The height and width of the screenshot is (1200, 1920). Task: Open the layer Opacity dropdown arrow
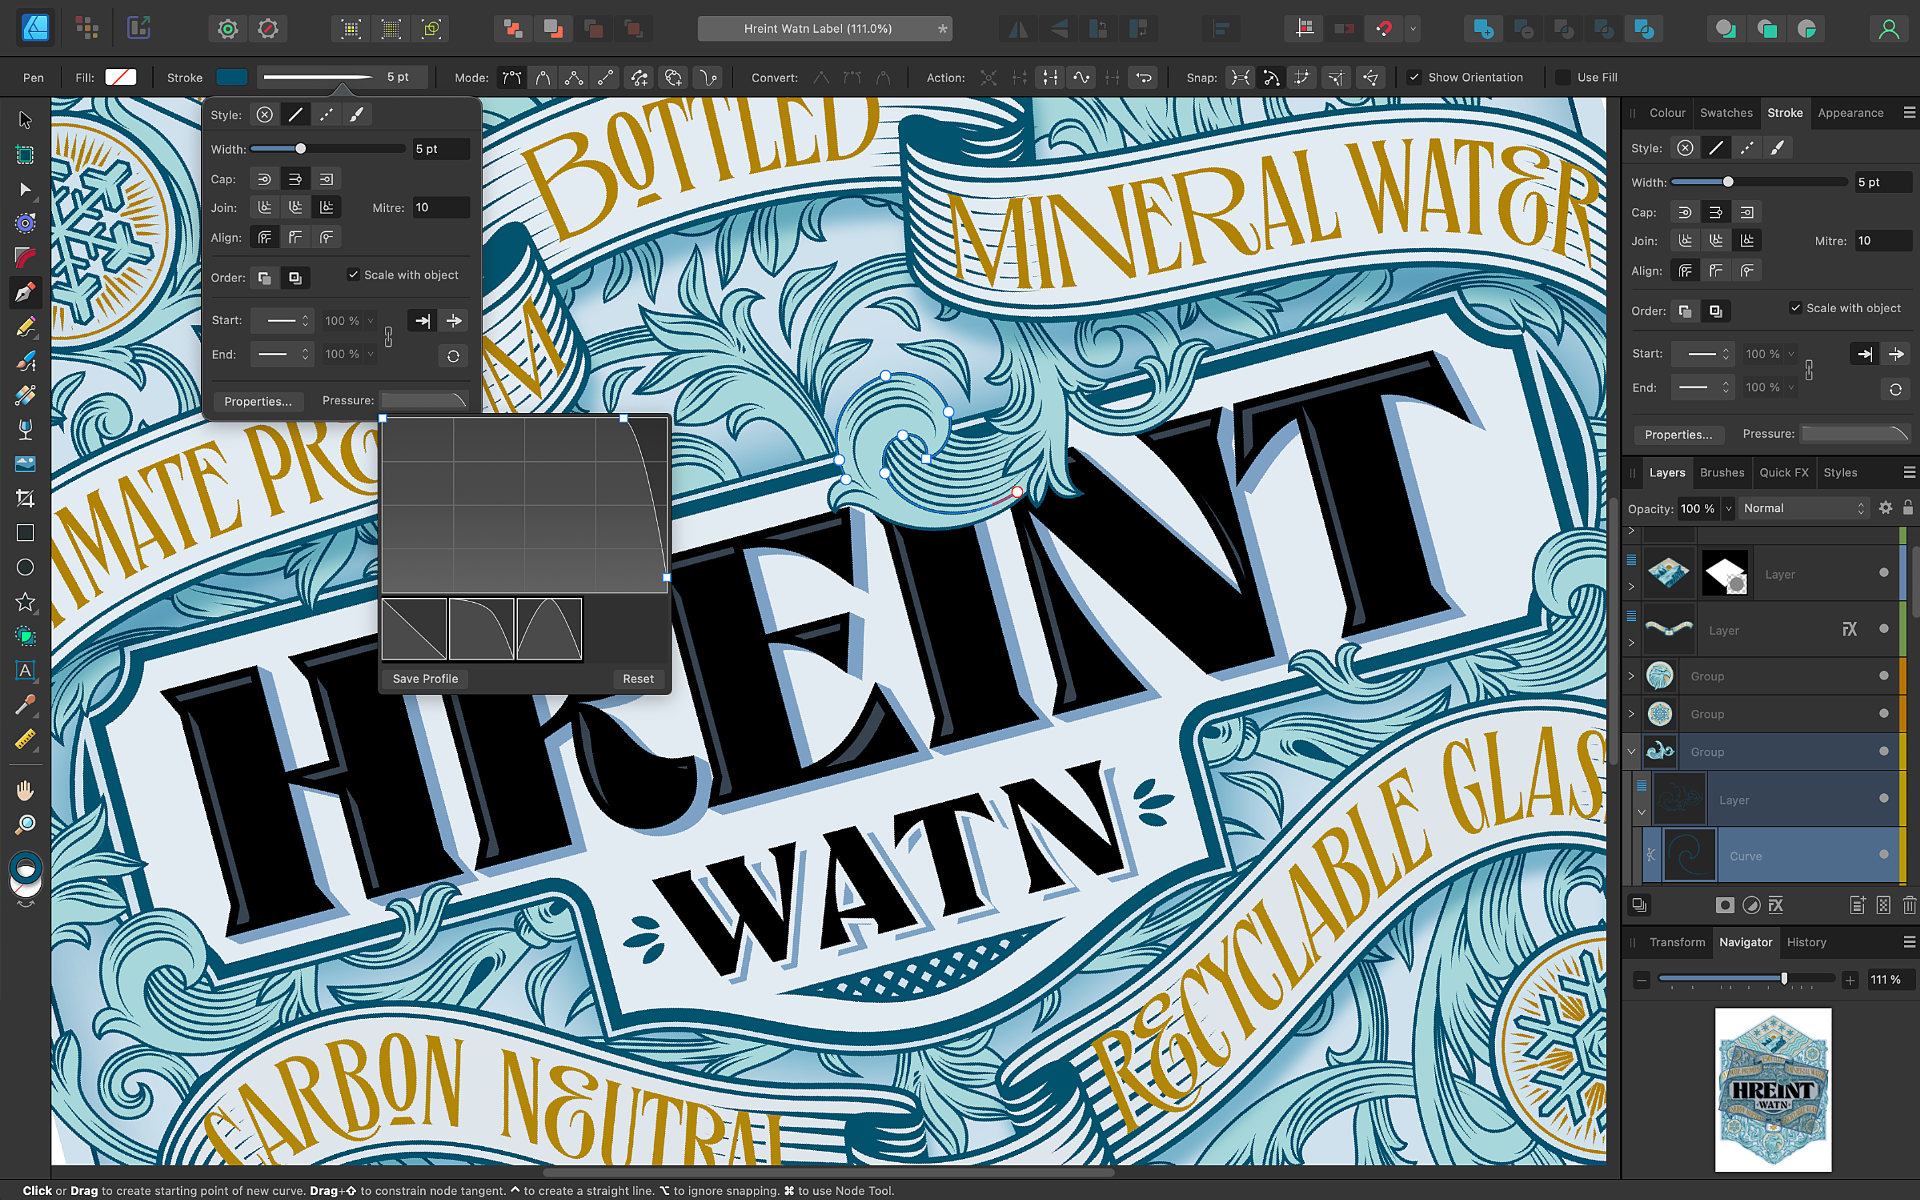(1728, 508)
